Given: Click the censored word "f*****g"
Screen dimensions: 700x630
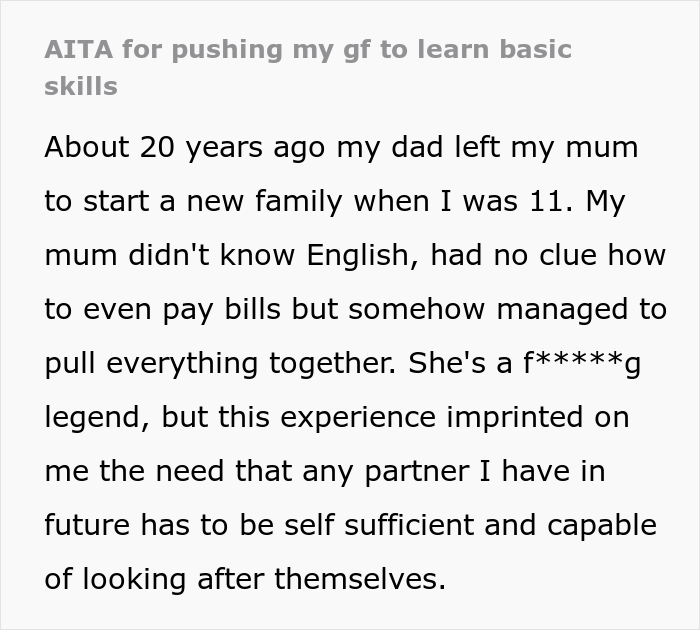Looking at the screenshot, I should pyautogui.click(x=582, y=363).
